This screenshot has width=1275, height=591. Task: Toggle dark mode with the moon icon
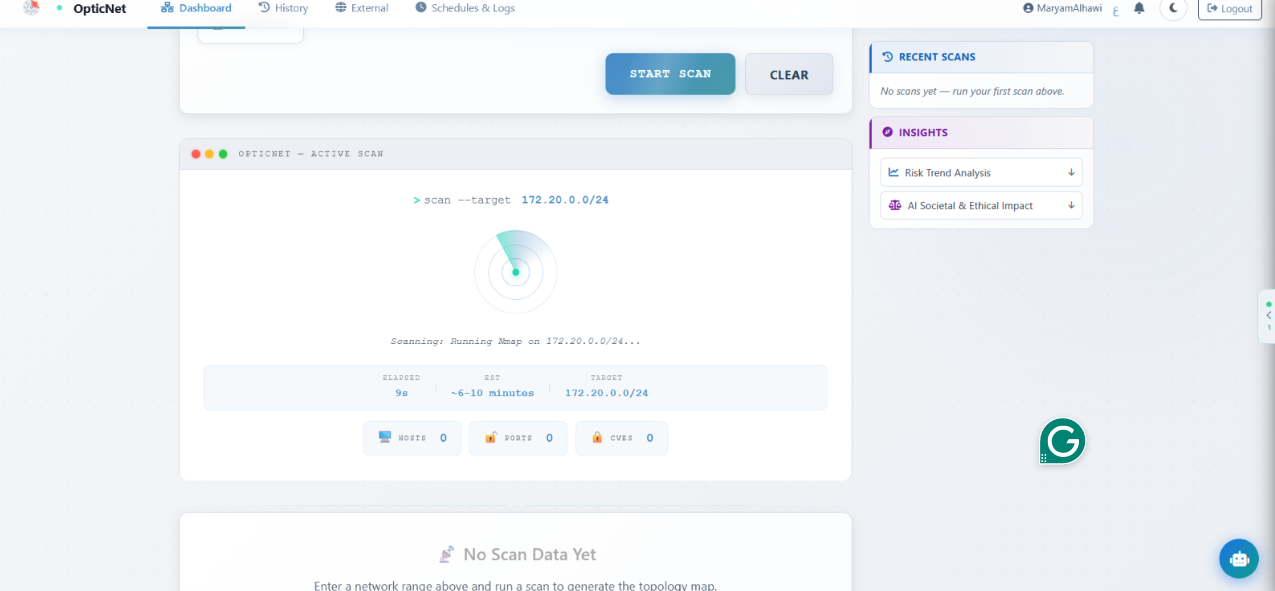coord(1173,8)
